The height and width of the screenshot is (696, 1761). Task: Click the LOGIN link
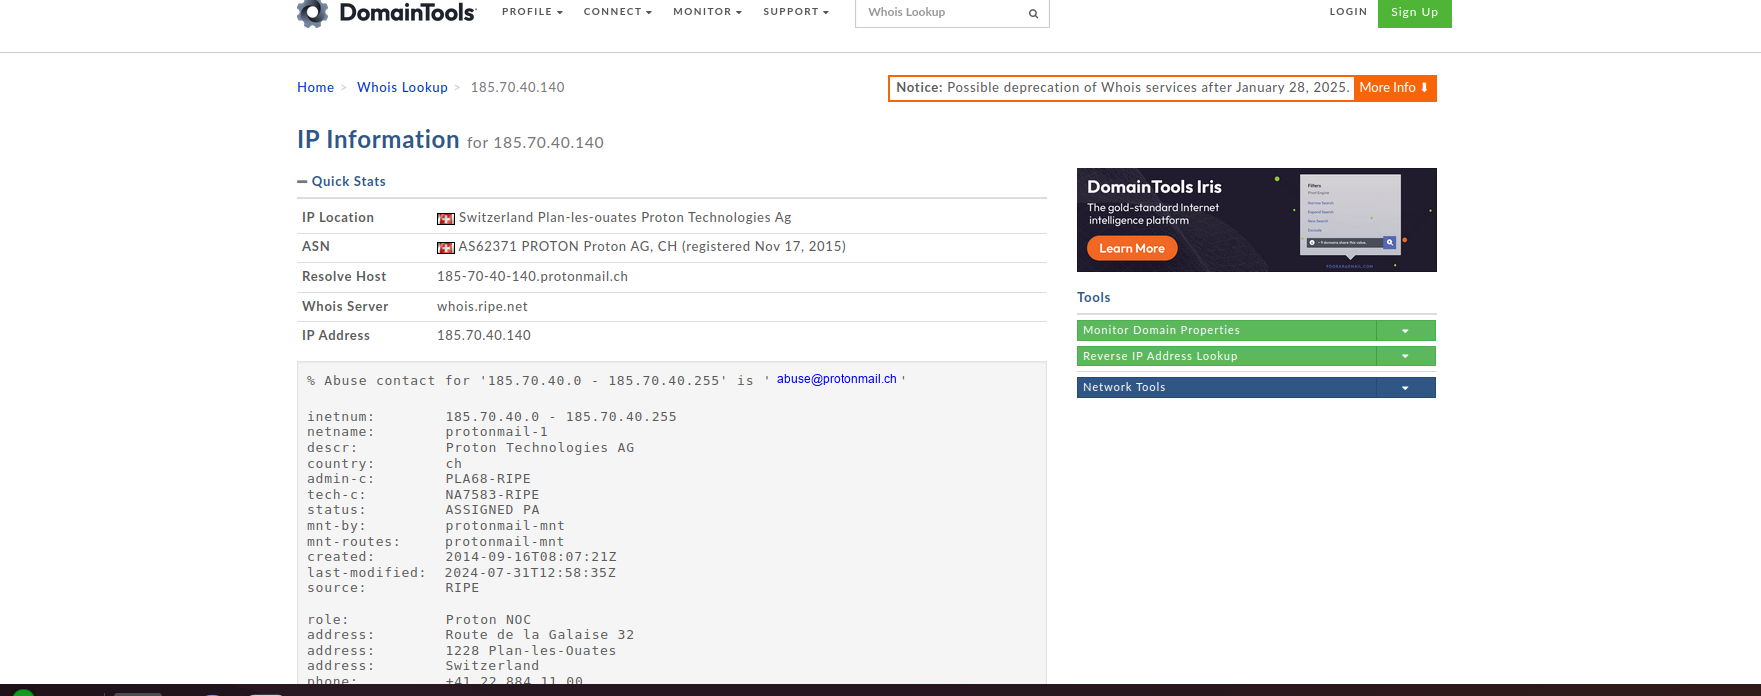tap(1348, 12)
